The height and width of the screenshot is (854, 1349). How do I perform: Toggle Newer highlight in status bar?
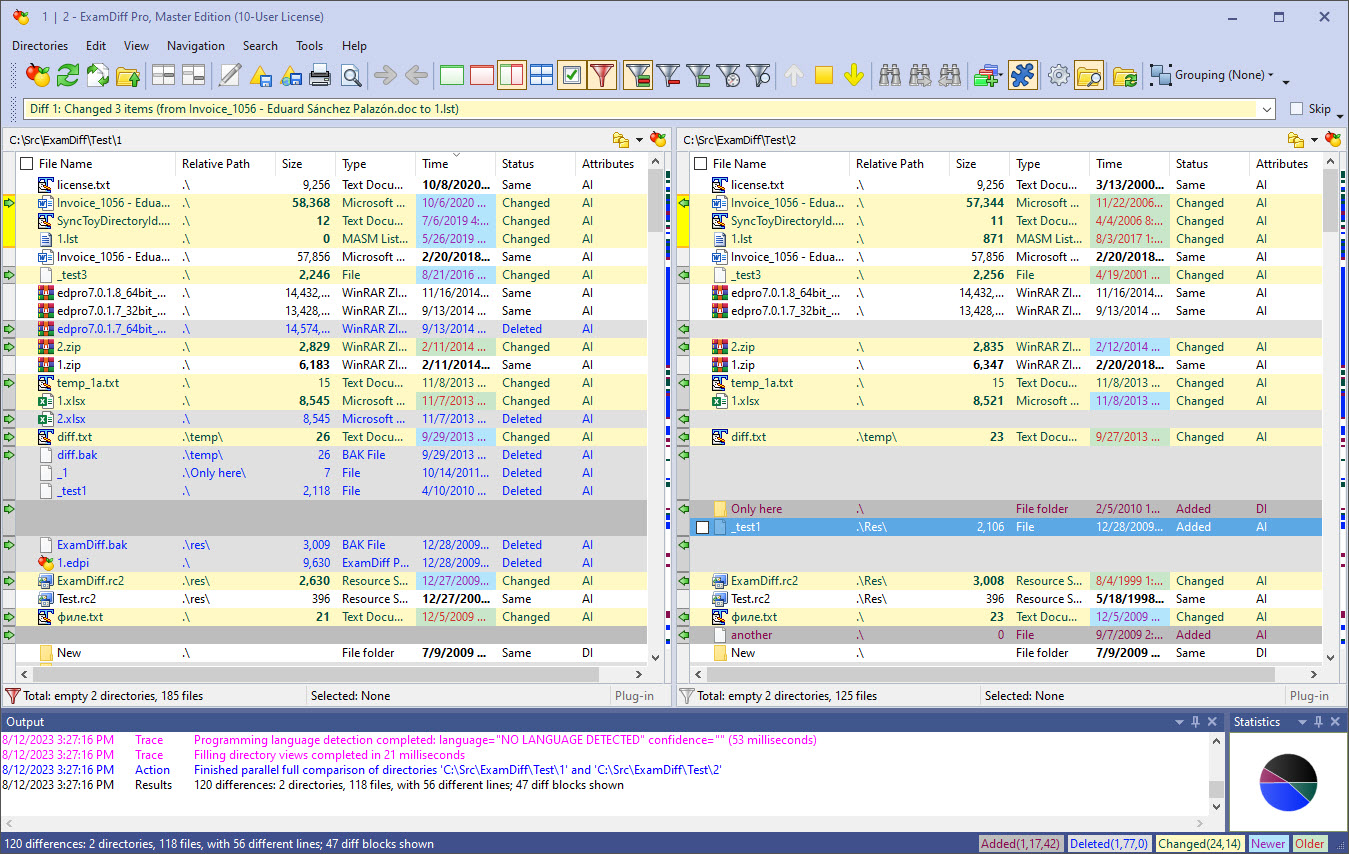(x=1268, y=843)
